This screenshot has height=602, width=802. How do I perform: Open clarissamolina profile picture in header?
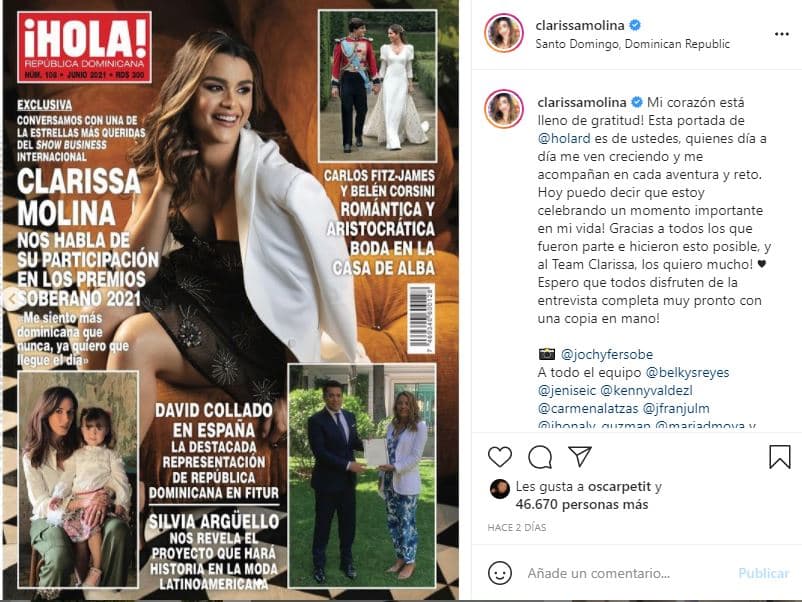pyautogui.click(x=504, y=33)
